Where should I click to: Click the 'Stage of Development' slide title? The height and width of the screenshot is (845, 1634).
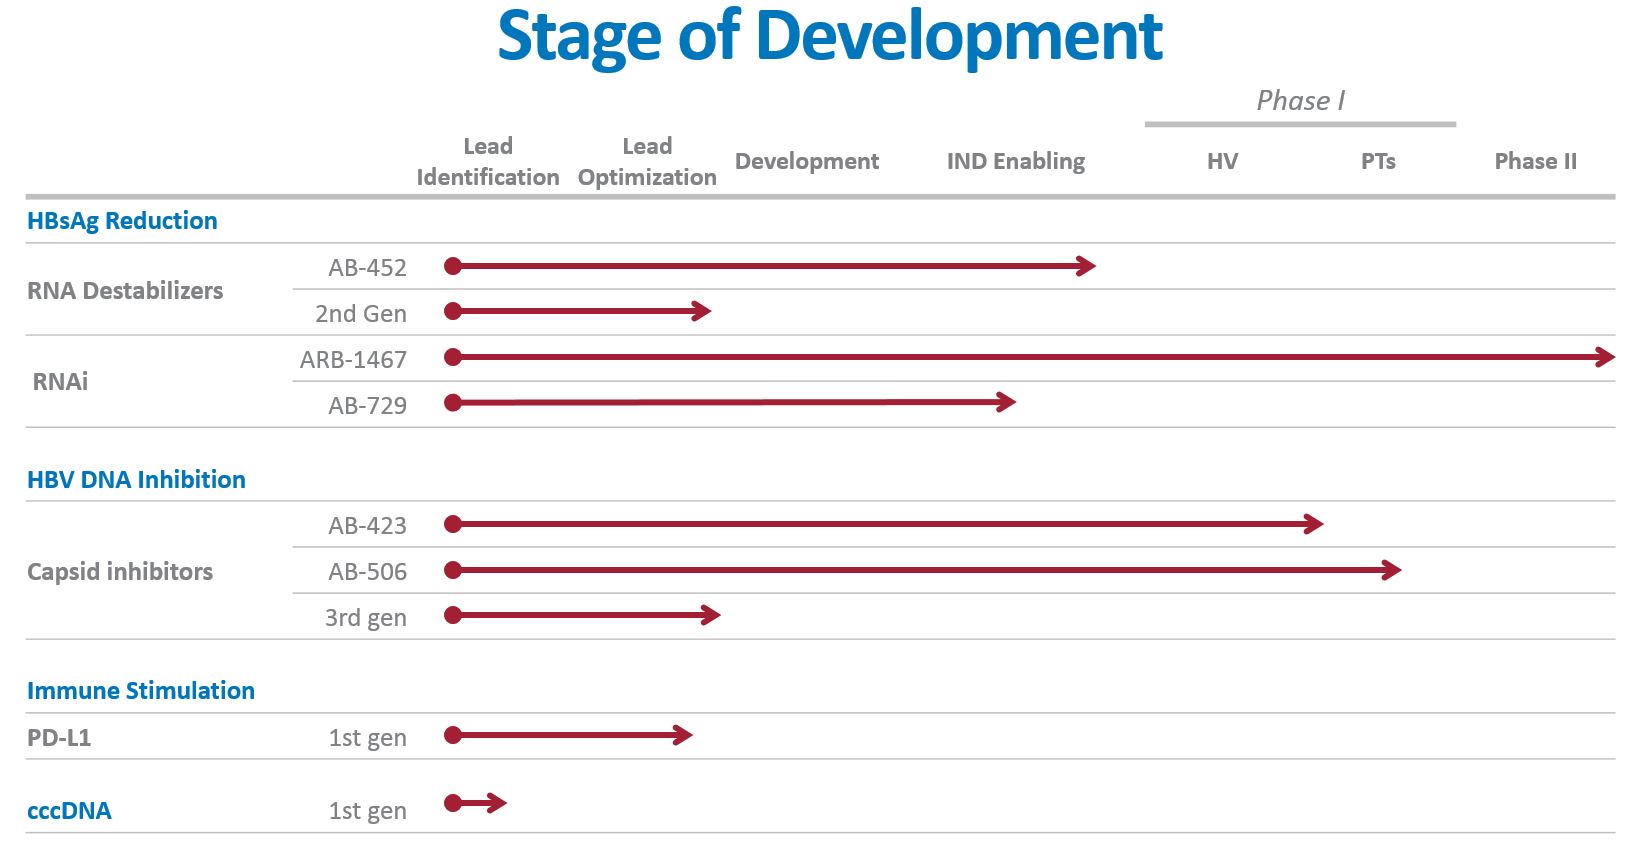(829, 37)
